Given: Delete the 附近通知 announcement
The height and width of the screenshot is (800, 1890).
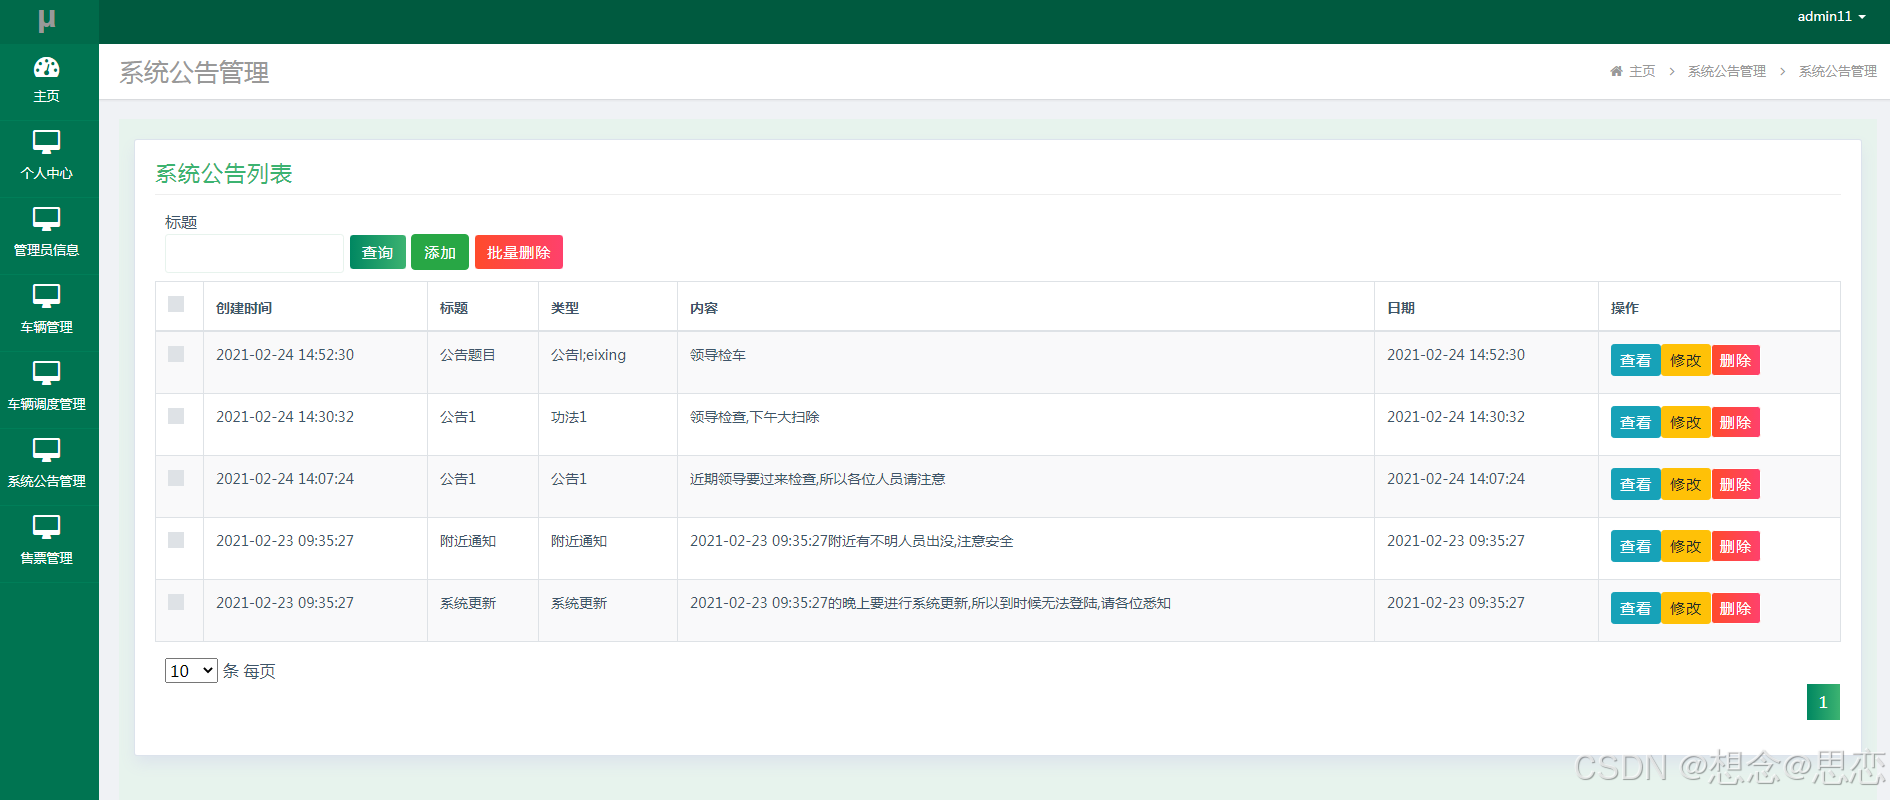Looking at the screenshot, I should coord(1735,546).
